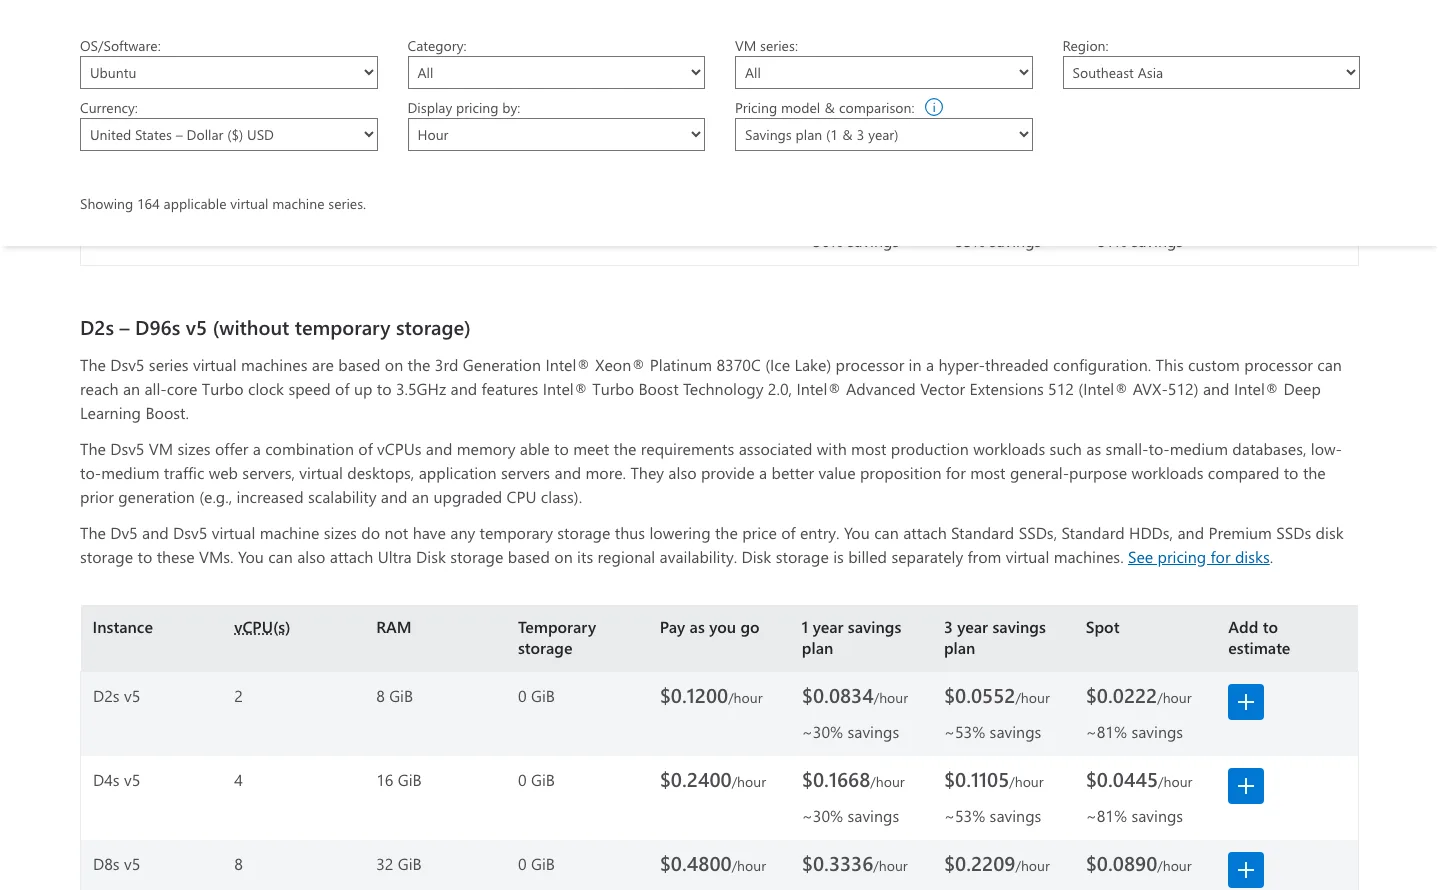The width and height of the screenshot is (1440, 890).
Task: Select the 16 GiB RAM value
Action: tap(399, 781)
